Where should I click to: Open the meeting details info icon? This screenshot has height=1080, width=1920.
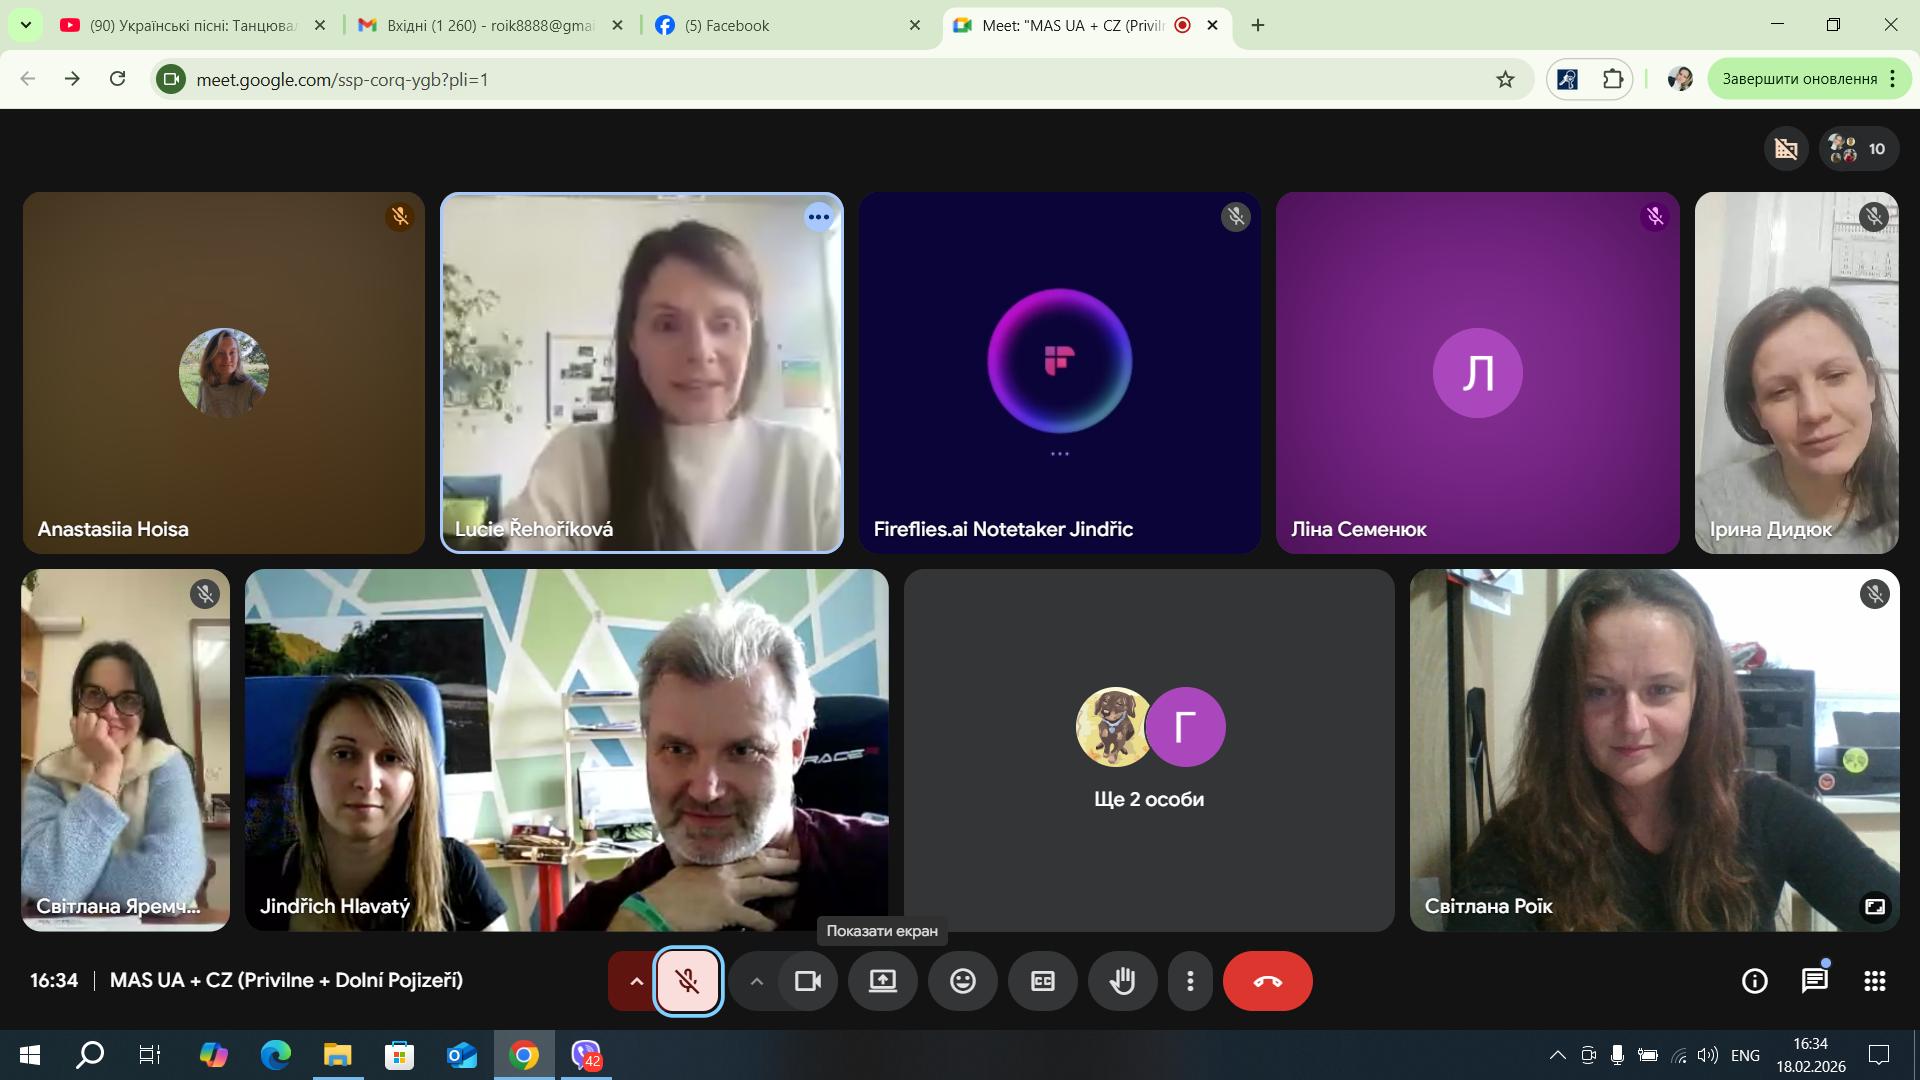pyautogui.click(x=1754, y=981)
